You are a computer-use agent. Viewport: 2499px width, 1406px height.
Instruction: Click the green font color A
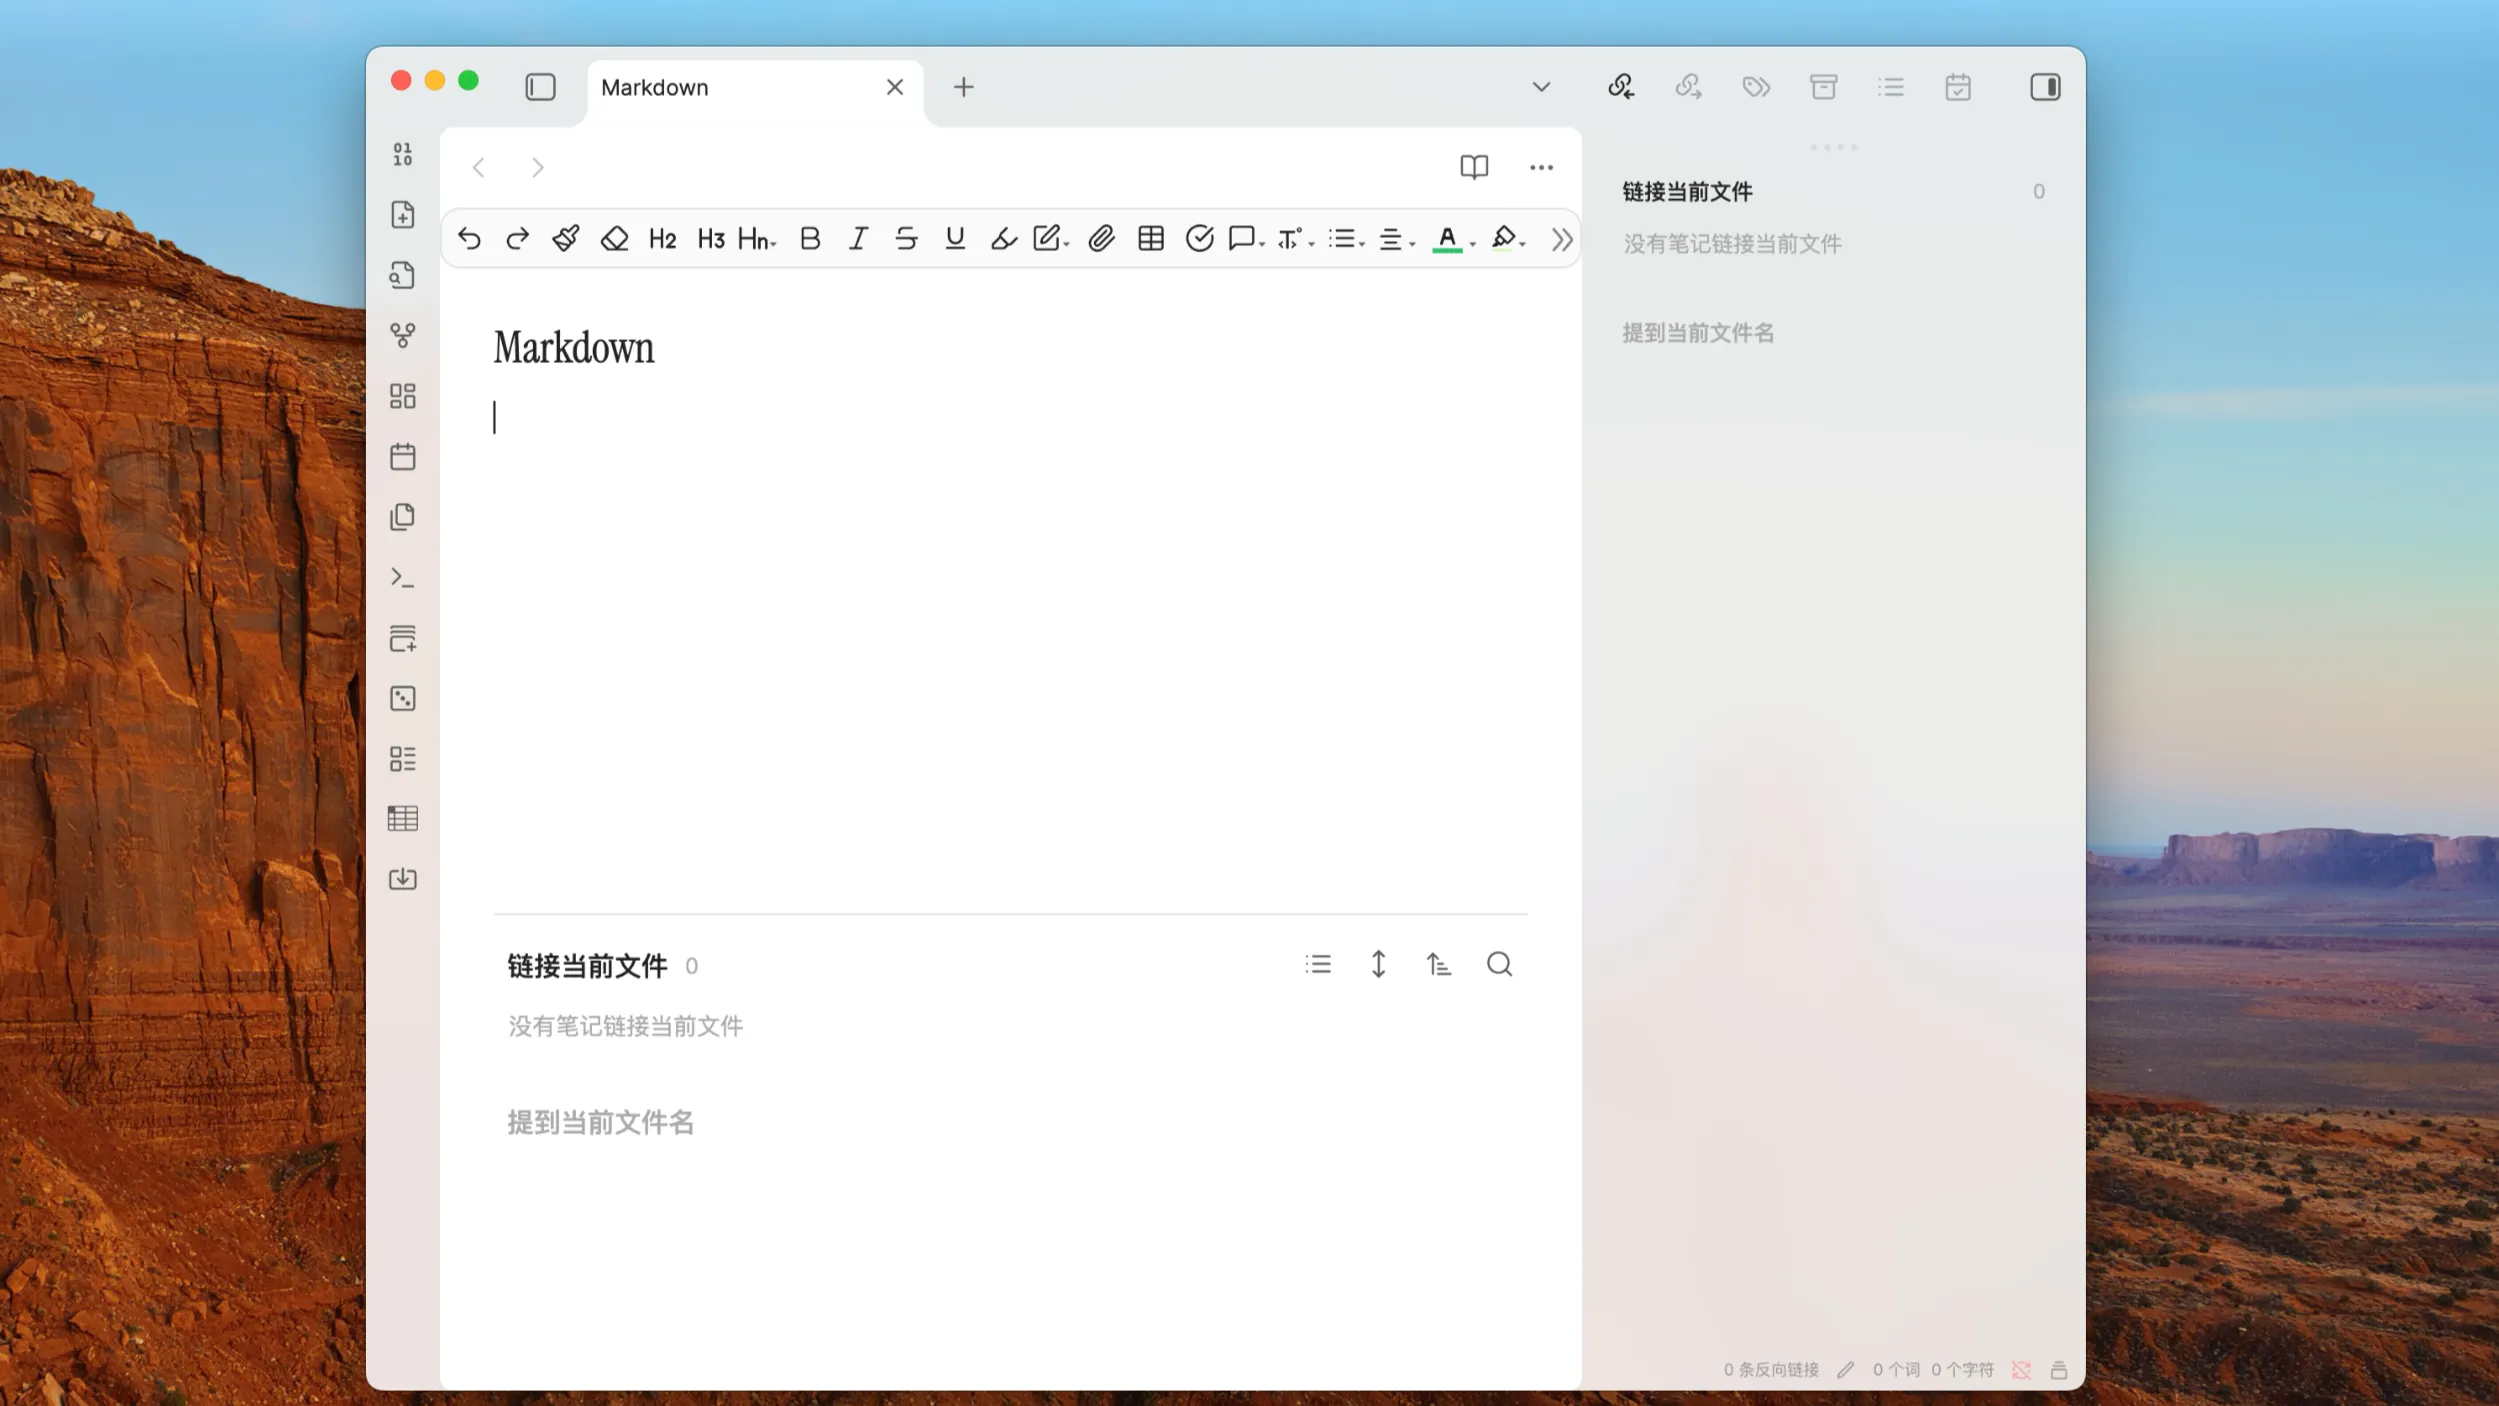click(x=1446, y=238)
